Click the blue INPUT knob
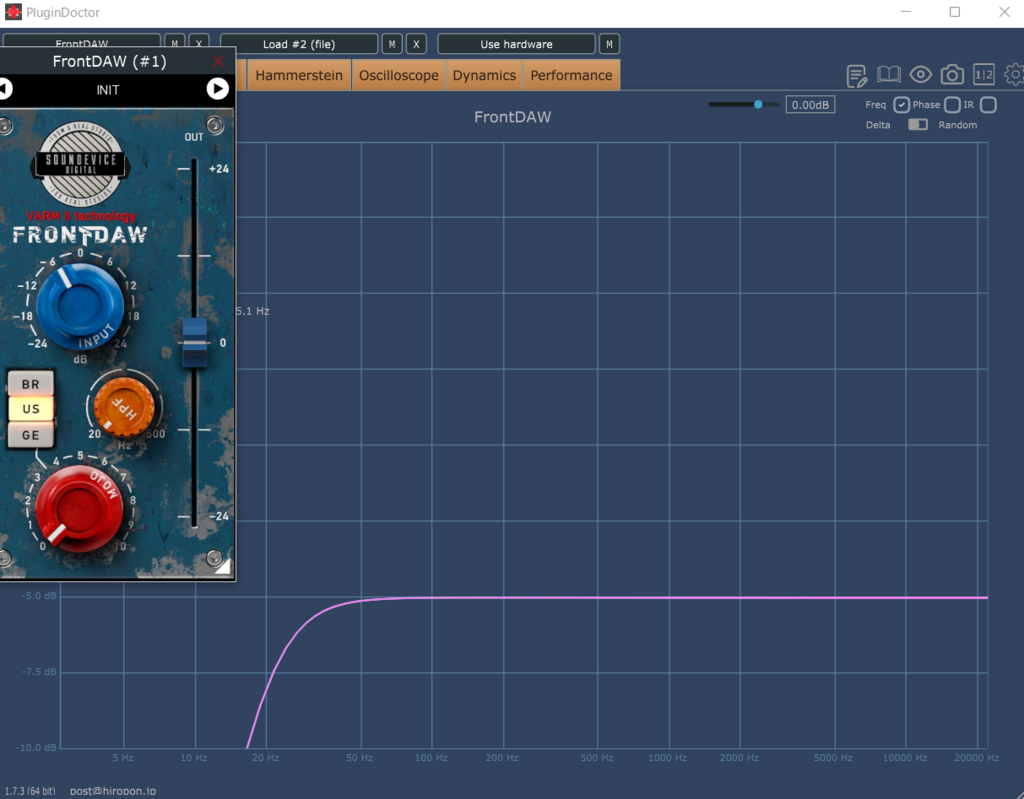1024x799 pixels. [x=80, y=306]
